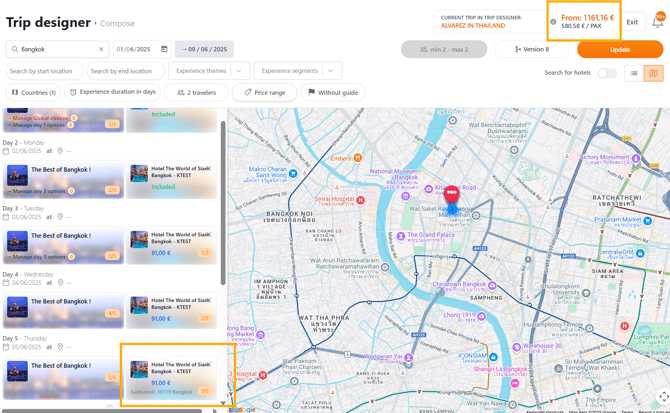The height and width of the screenshot is (413, 670).
Task: Open the Countries (1) filter
Action: 33,92
